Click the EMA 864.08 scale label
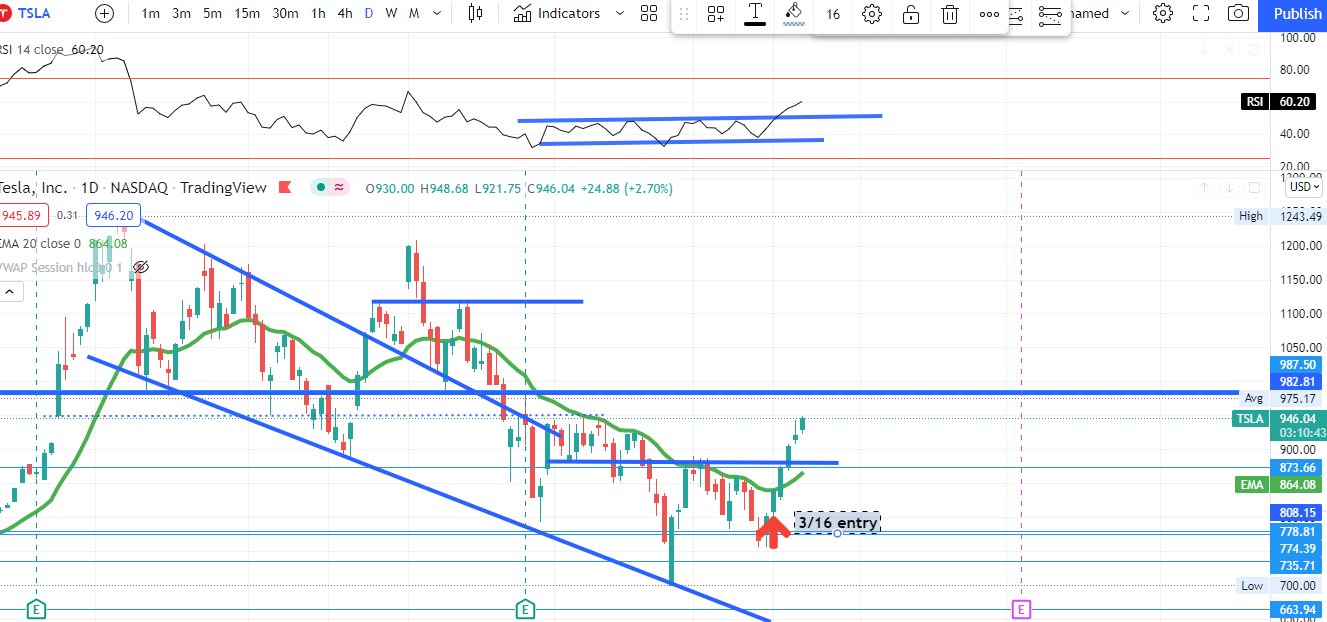 pyautogui.click(x=1279, y=485)
